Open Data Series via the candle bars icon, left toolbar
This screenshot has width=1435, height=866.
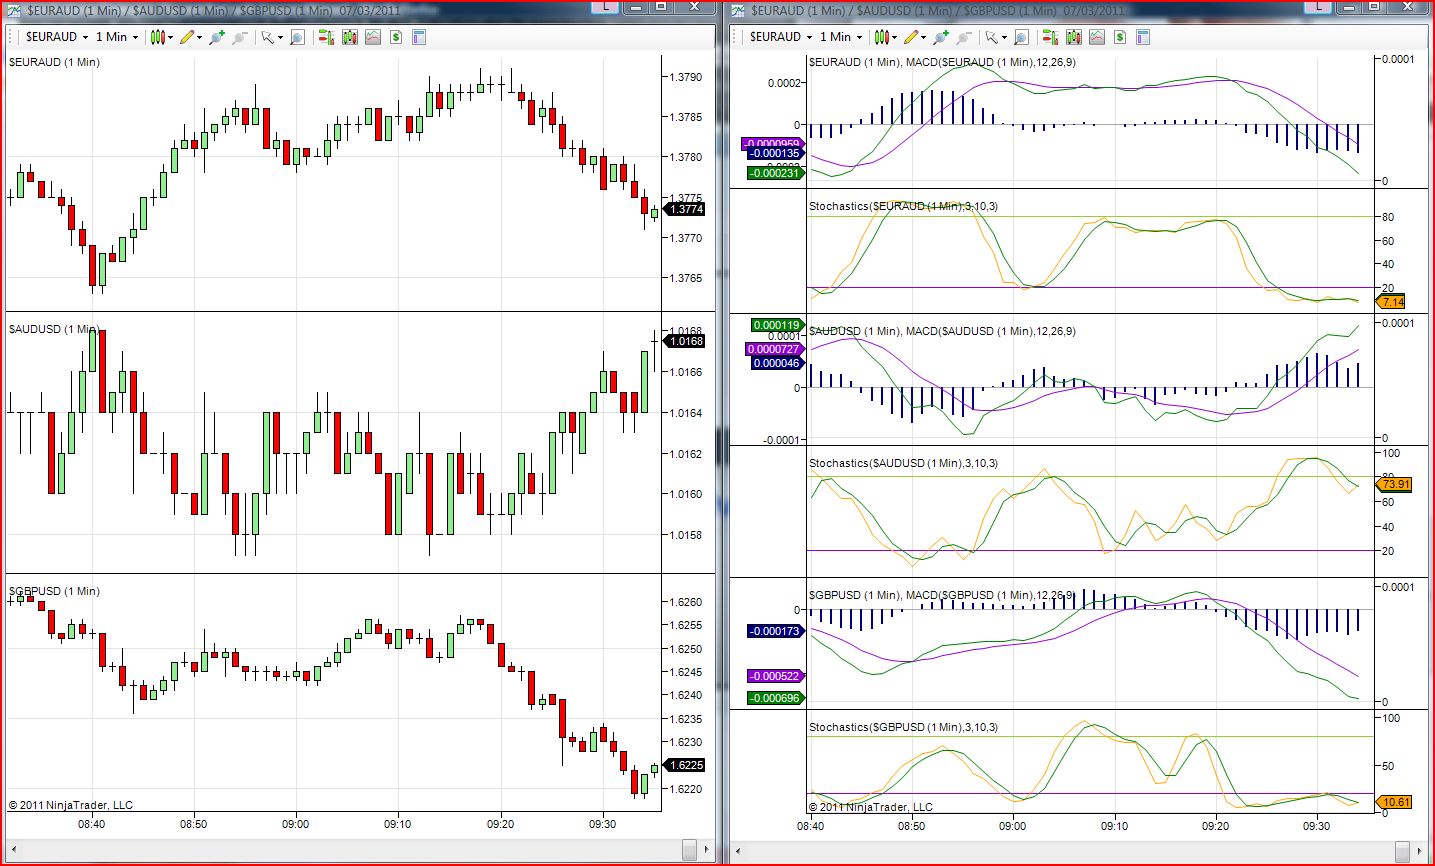[349, 37]
